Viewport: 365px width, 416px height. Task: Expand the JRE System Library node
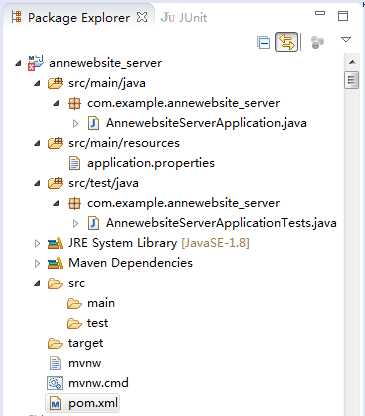point(37,243)
